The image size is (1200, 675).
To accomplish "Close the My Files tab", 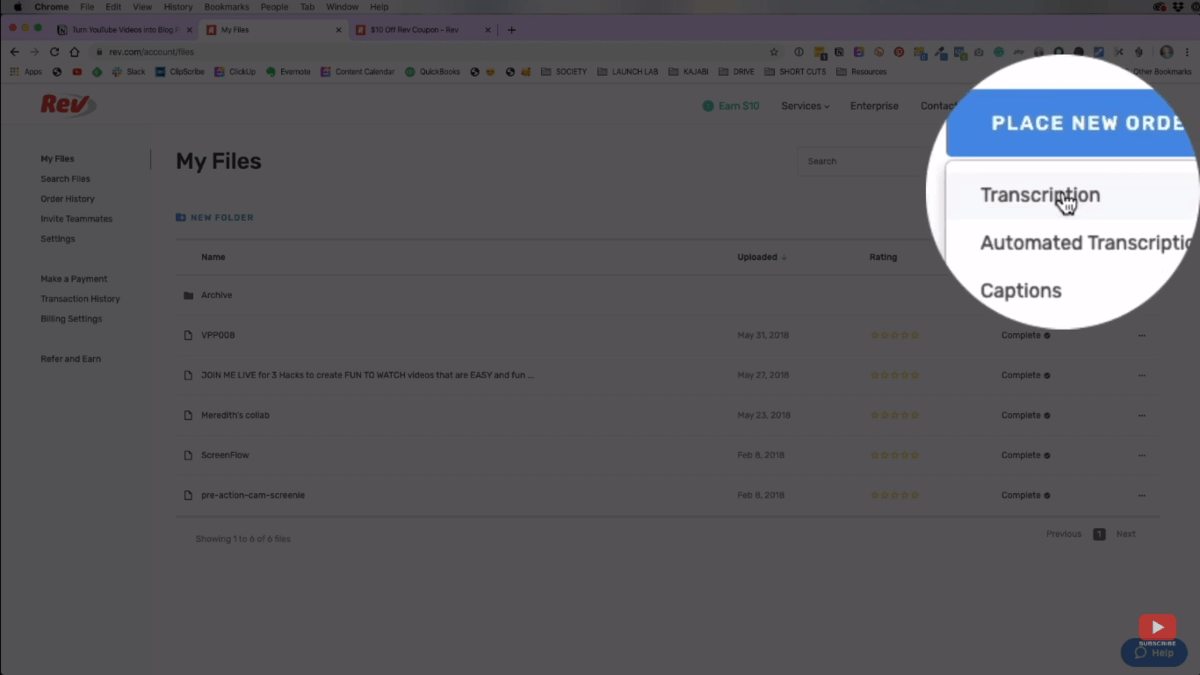I will pyautogui.click(x=338, y=30).
